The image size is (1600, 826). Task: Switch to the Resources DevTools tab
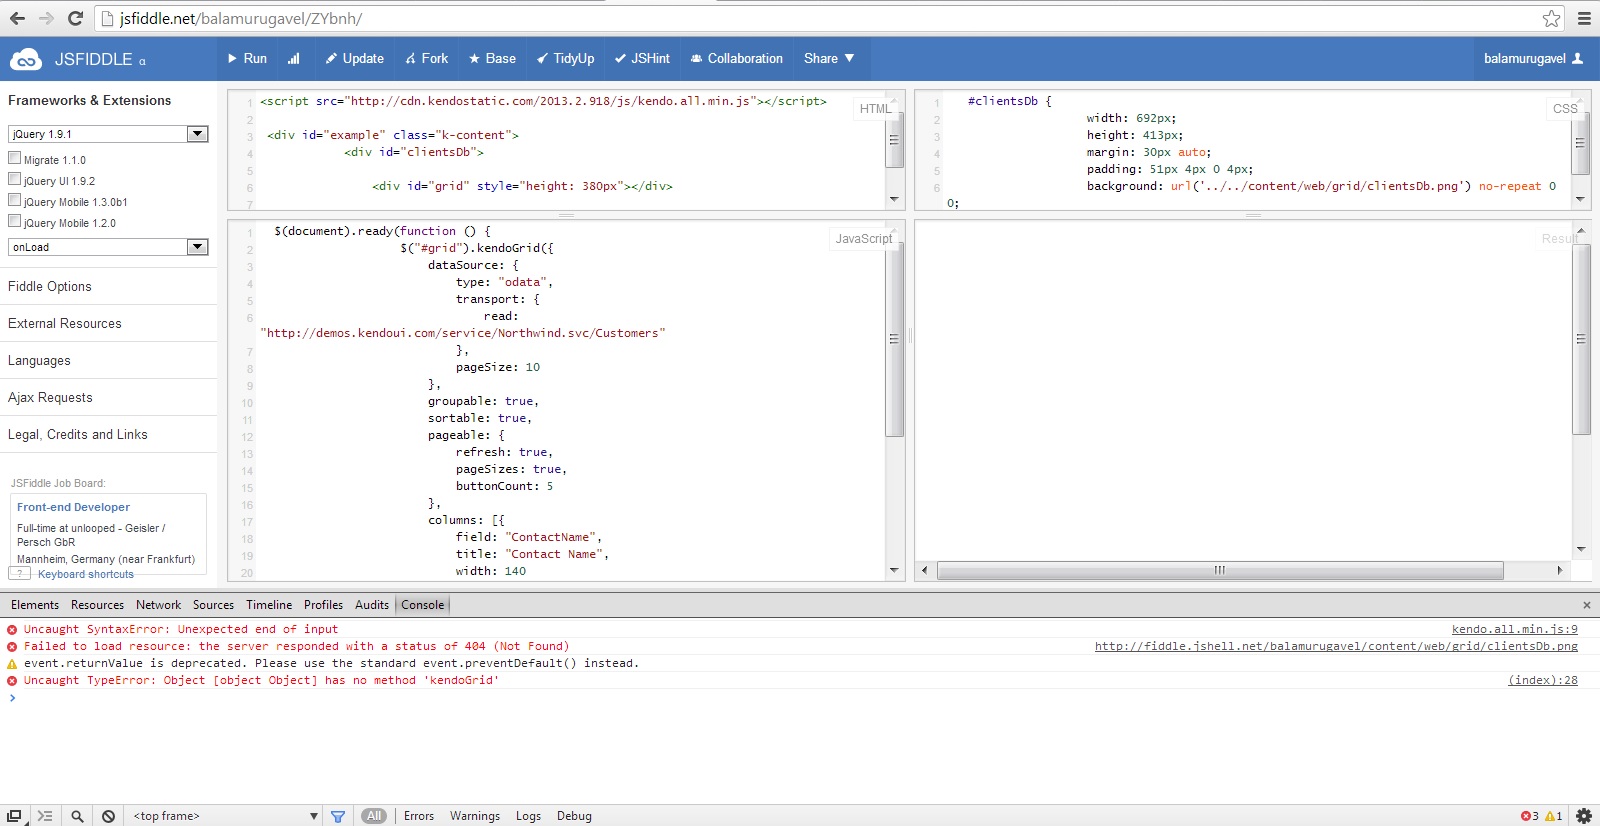97,605
